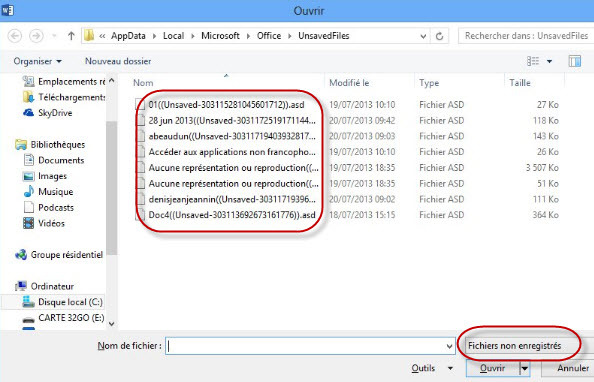Select file starting with 28 jun 2013
Image resolution: width=594 pixels, height=382 pixels.
point(232,121)
